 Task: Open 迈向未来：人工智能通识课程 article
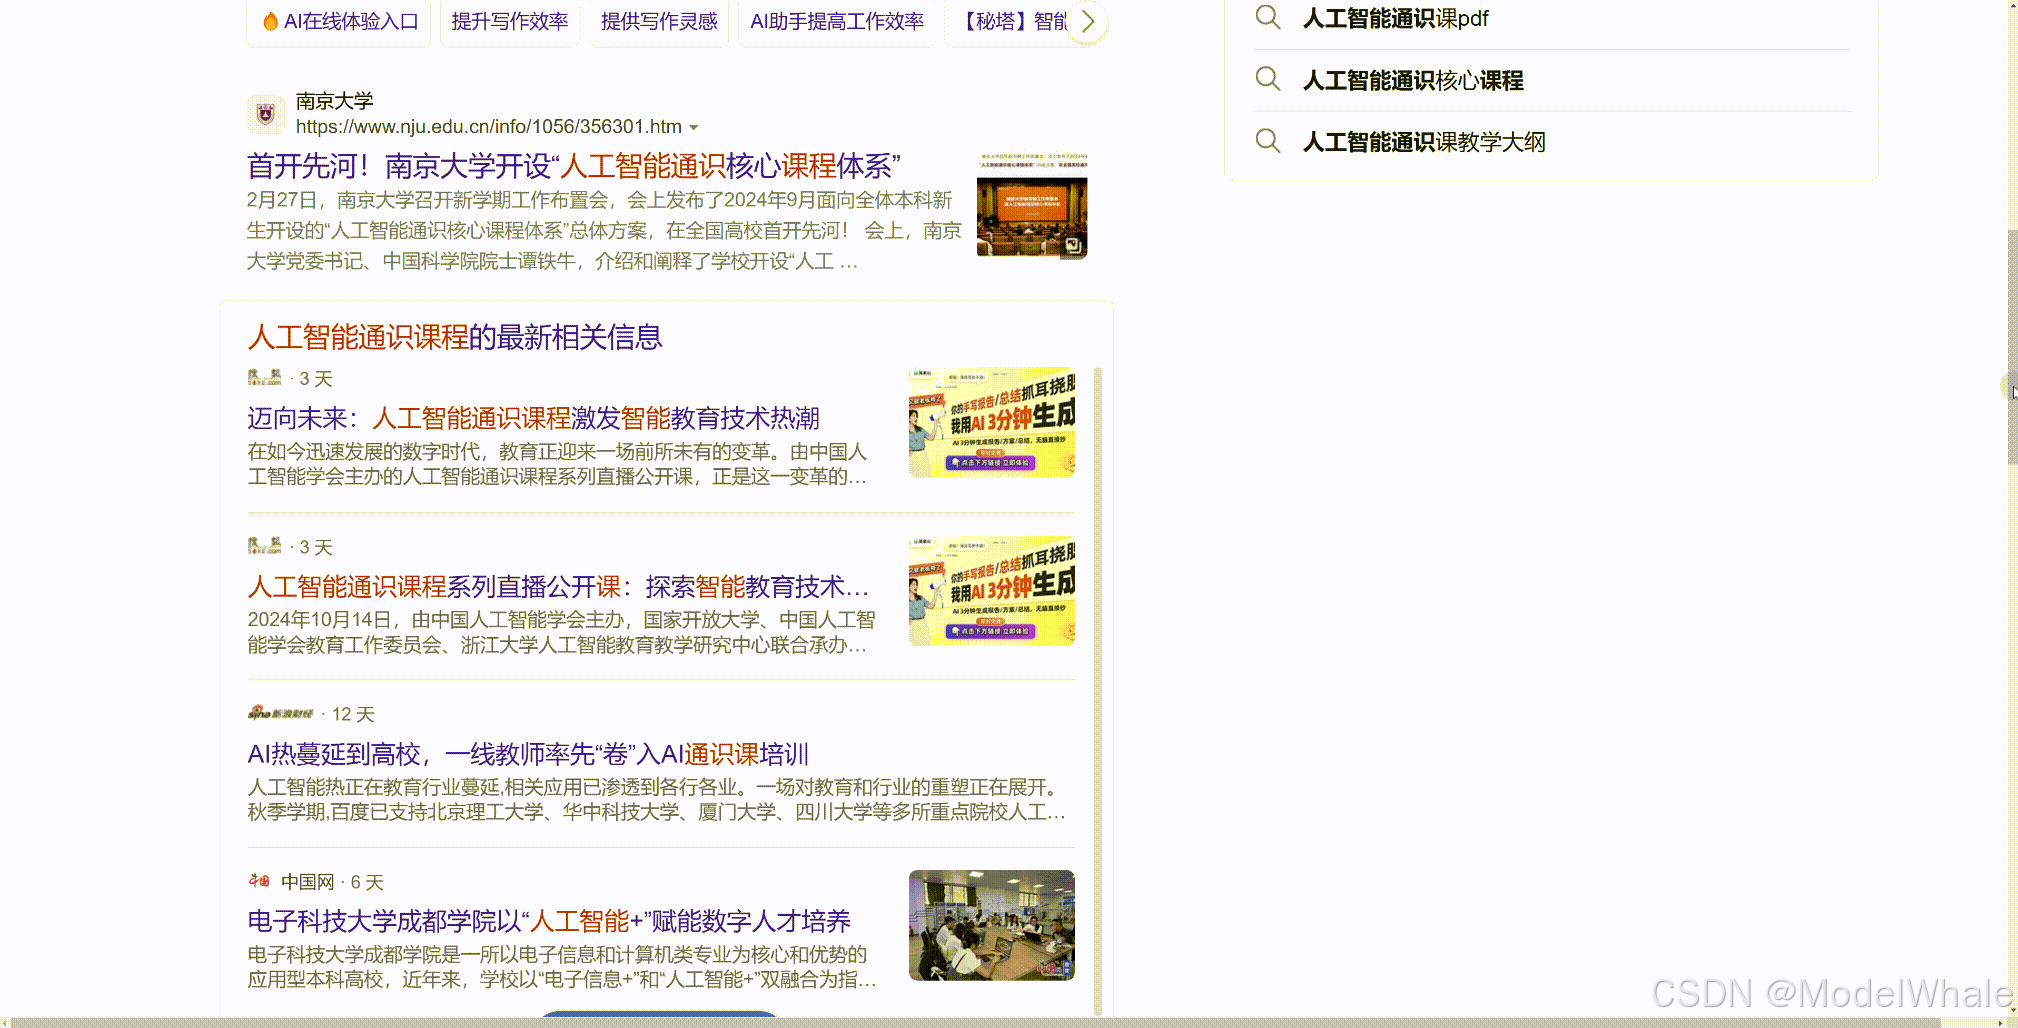[534, 418]
